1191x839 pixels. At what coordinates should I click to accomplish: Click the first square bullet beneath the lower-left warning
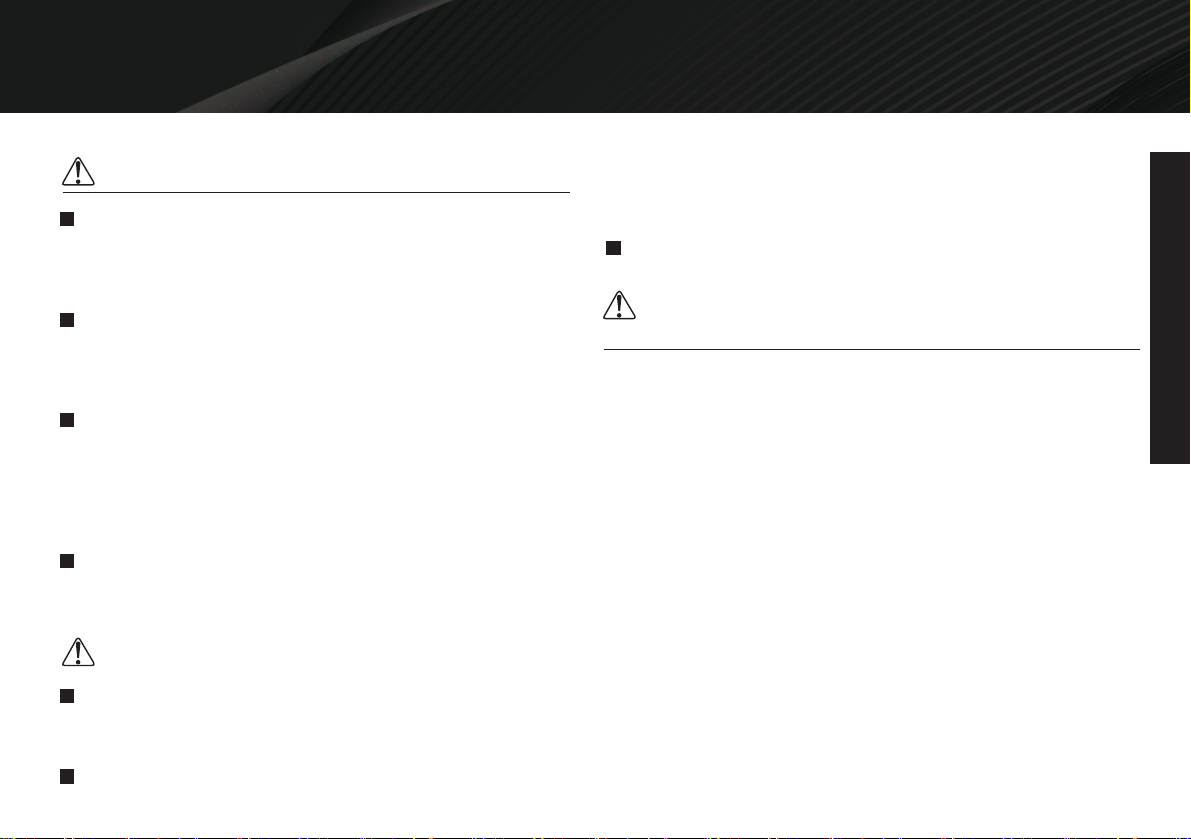[x=67, y=696]
